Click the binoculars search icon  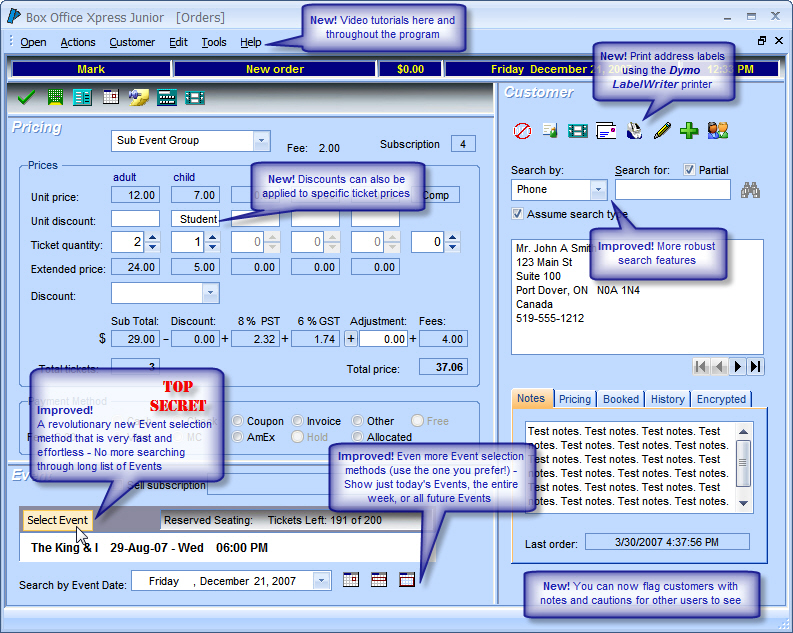coord(751,189)
